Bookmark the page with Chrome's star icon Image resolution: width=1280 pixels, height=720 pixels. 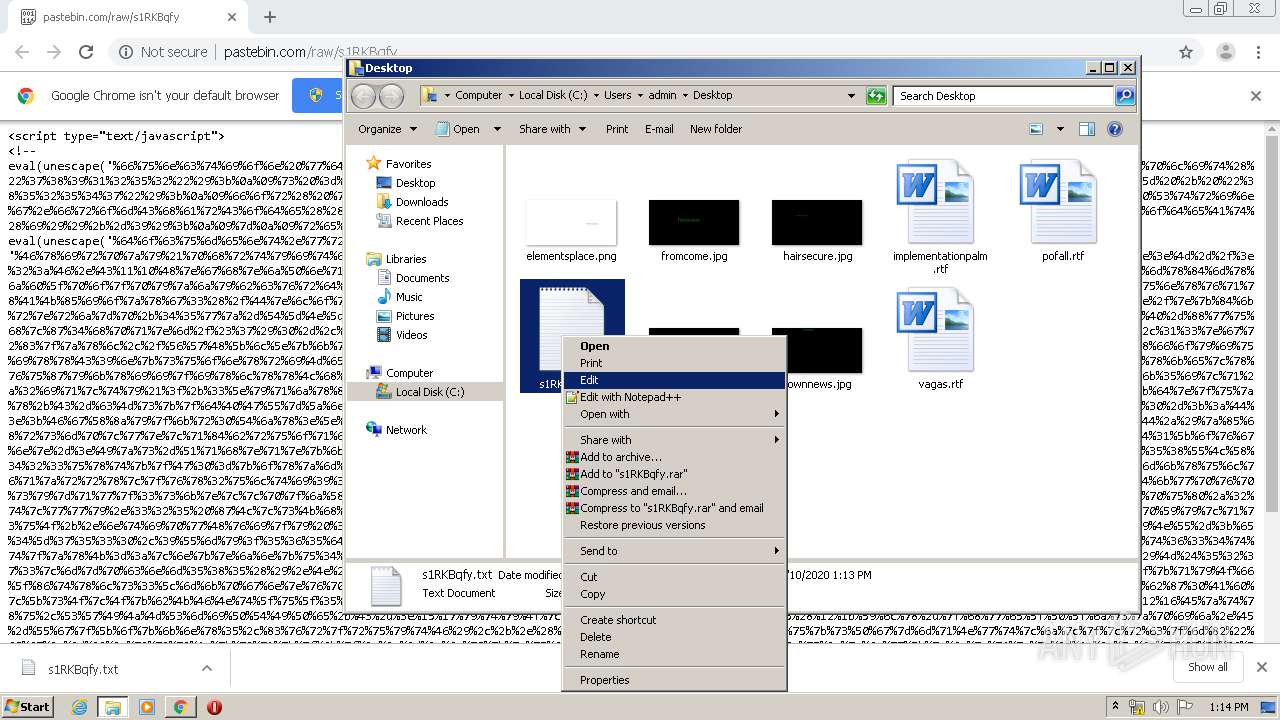click(x=1186, y=52)
